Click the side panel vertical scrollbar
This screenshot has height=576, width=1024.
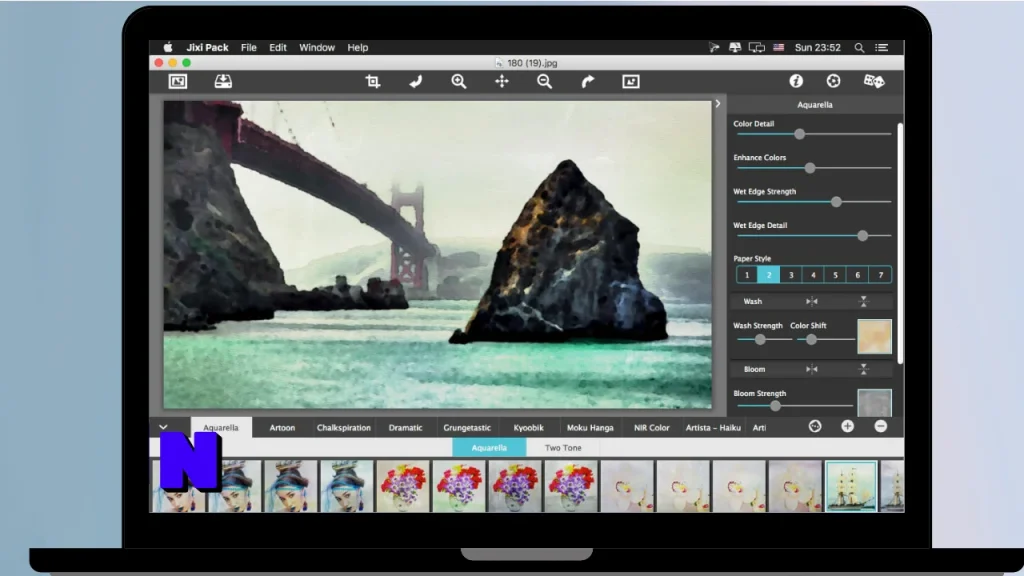pos(901,243)
